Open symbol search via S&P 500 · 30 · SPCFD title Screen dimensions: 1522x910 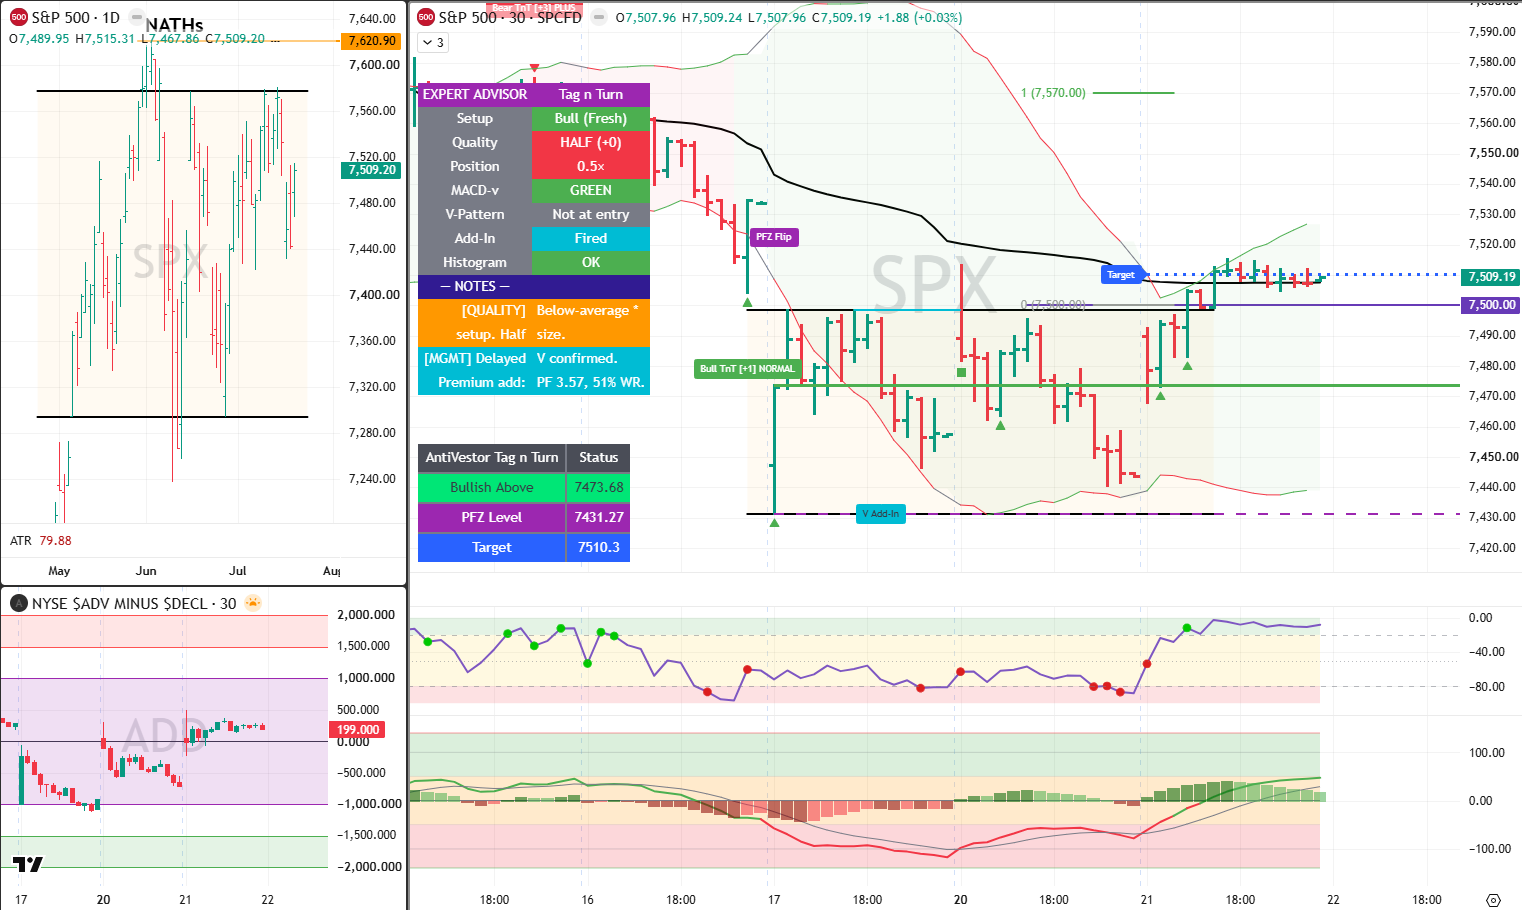510,17
